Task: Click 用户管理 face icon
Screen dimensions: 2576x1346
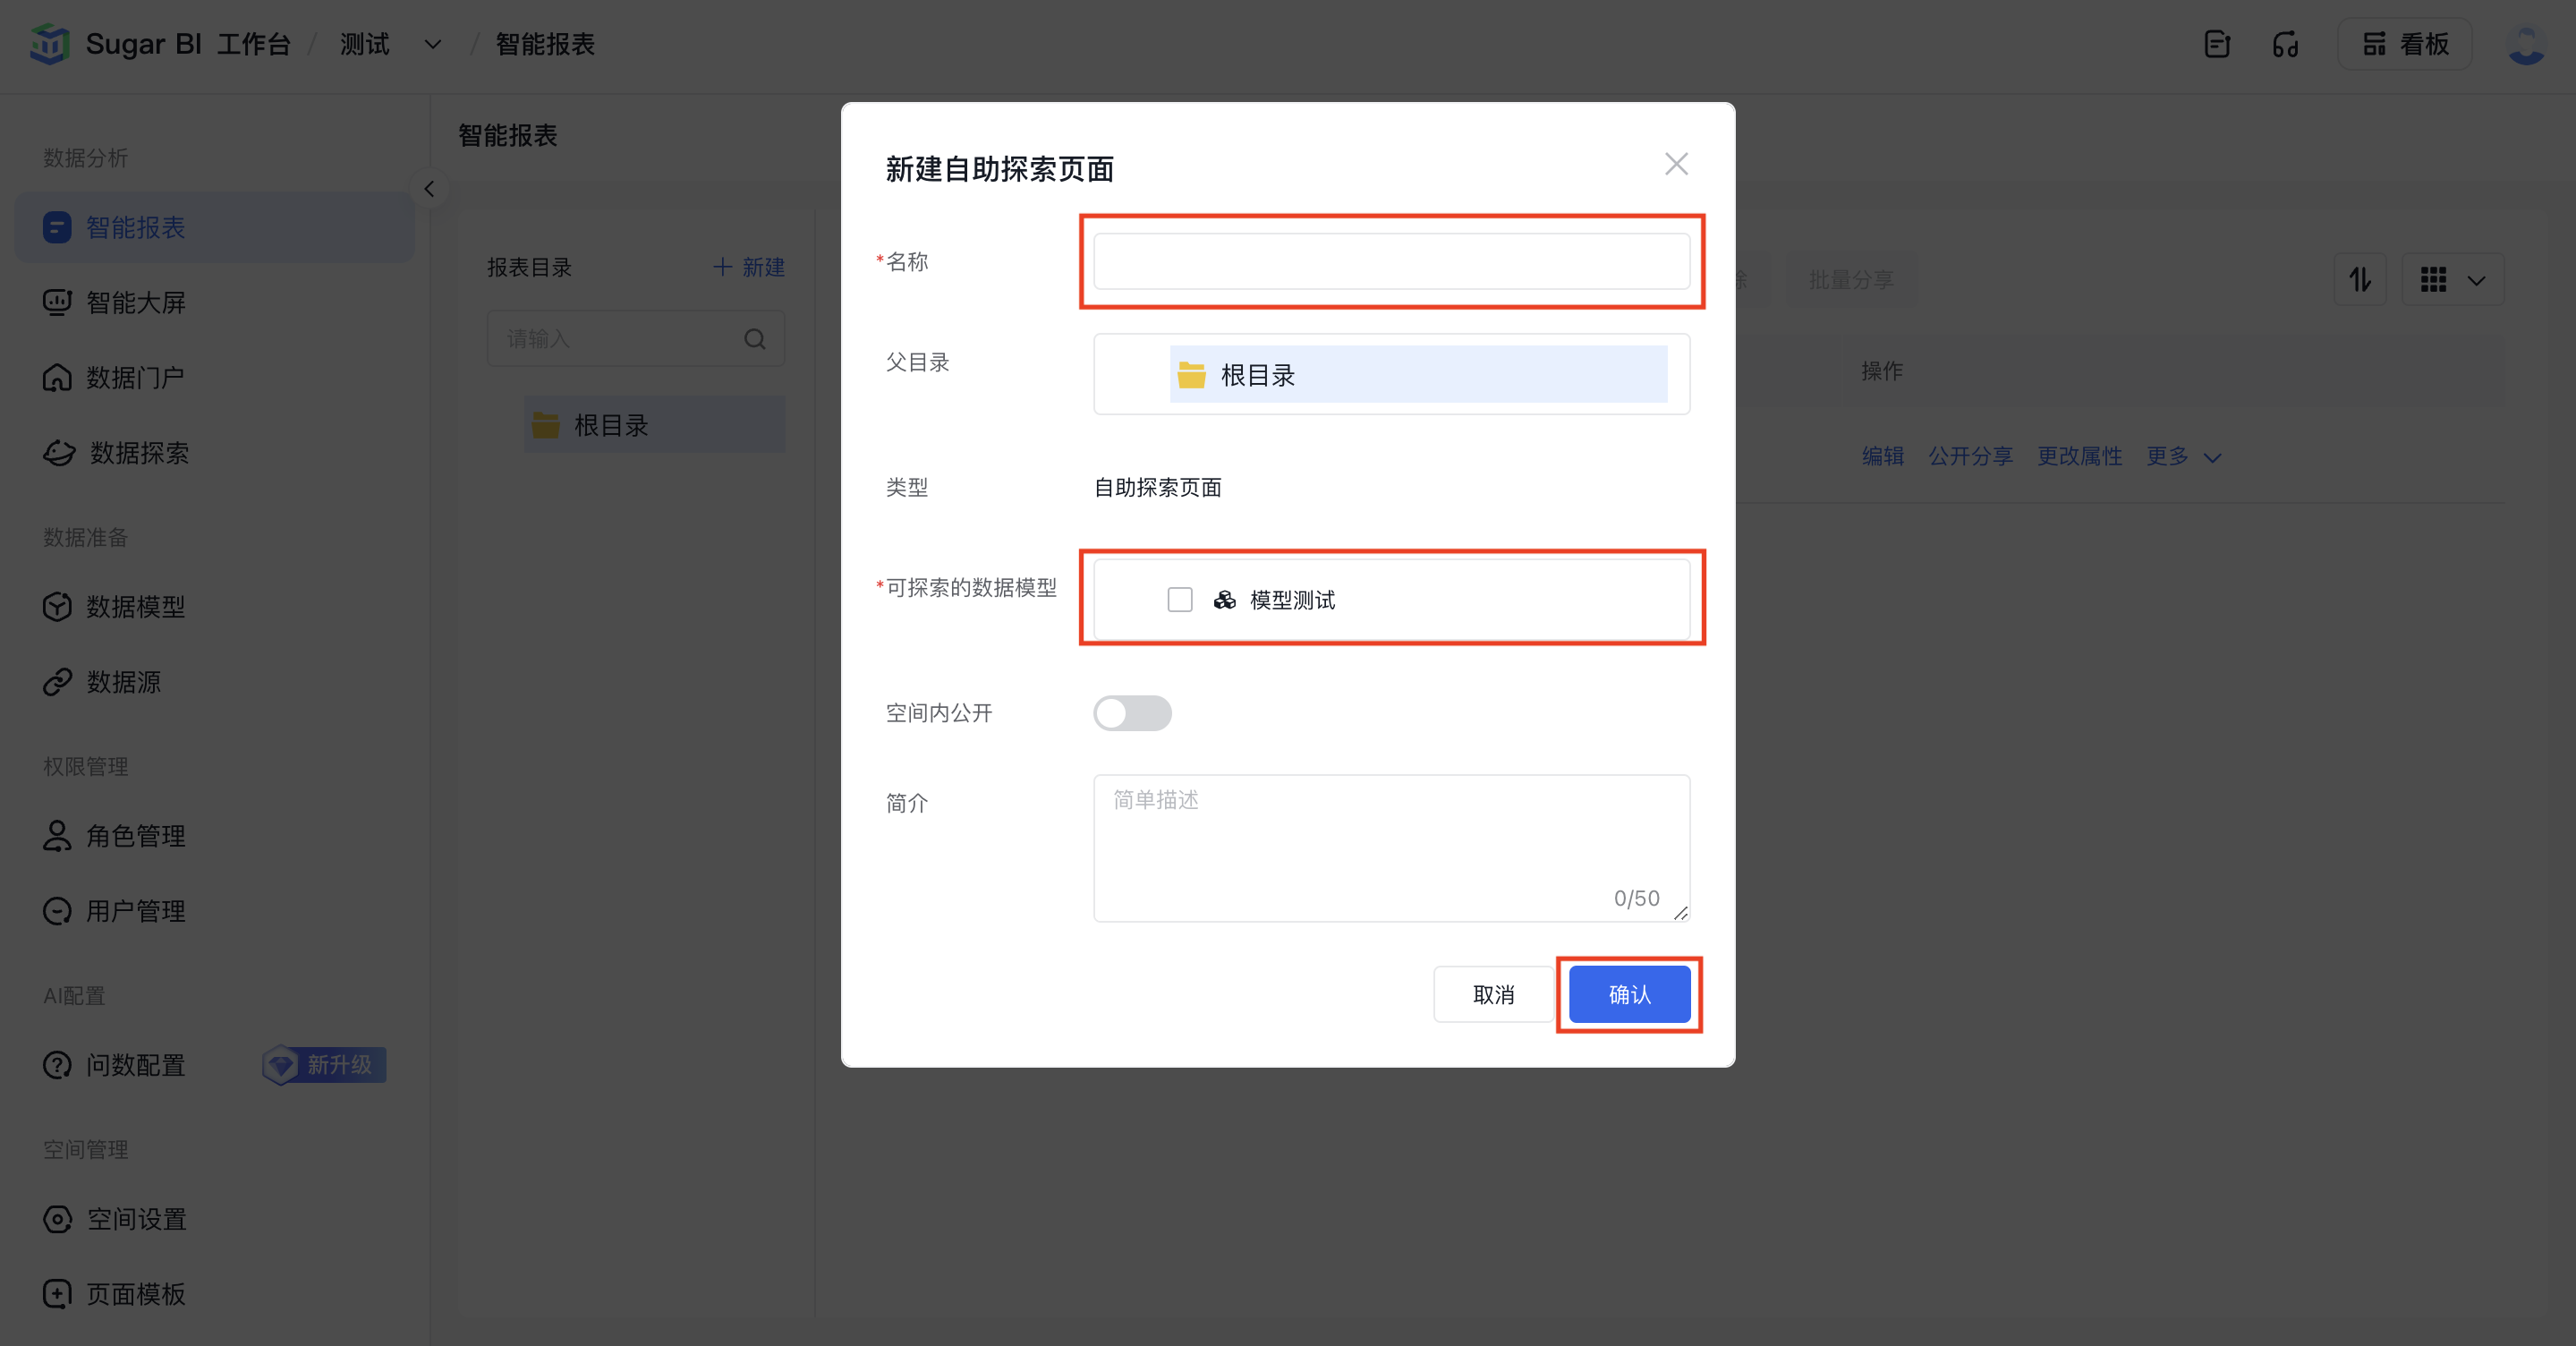Action: click(57, 911)
